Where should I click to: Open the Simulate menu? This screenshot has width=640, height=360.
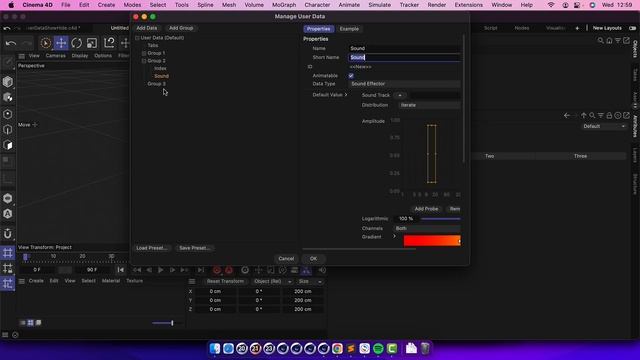tap(379, 5)
